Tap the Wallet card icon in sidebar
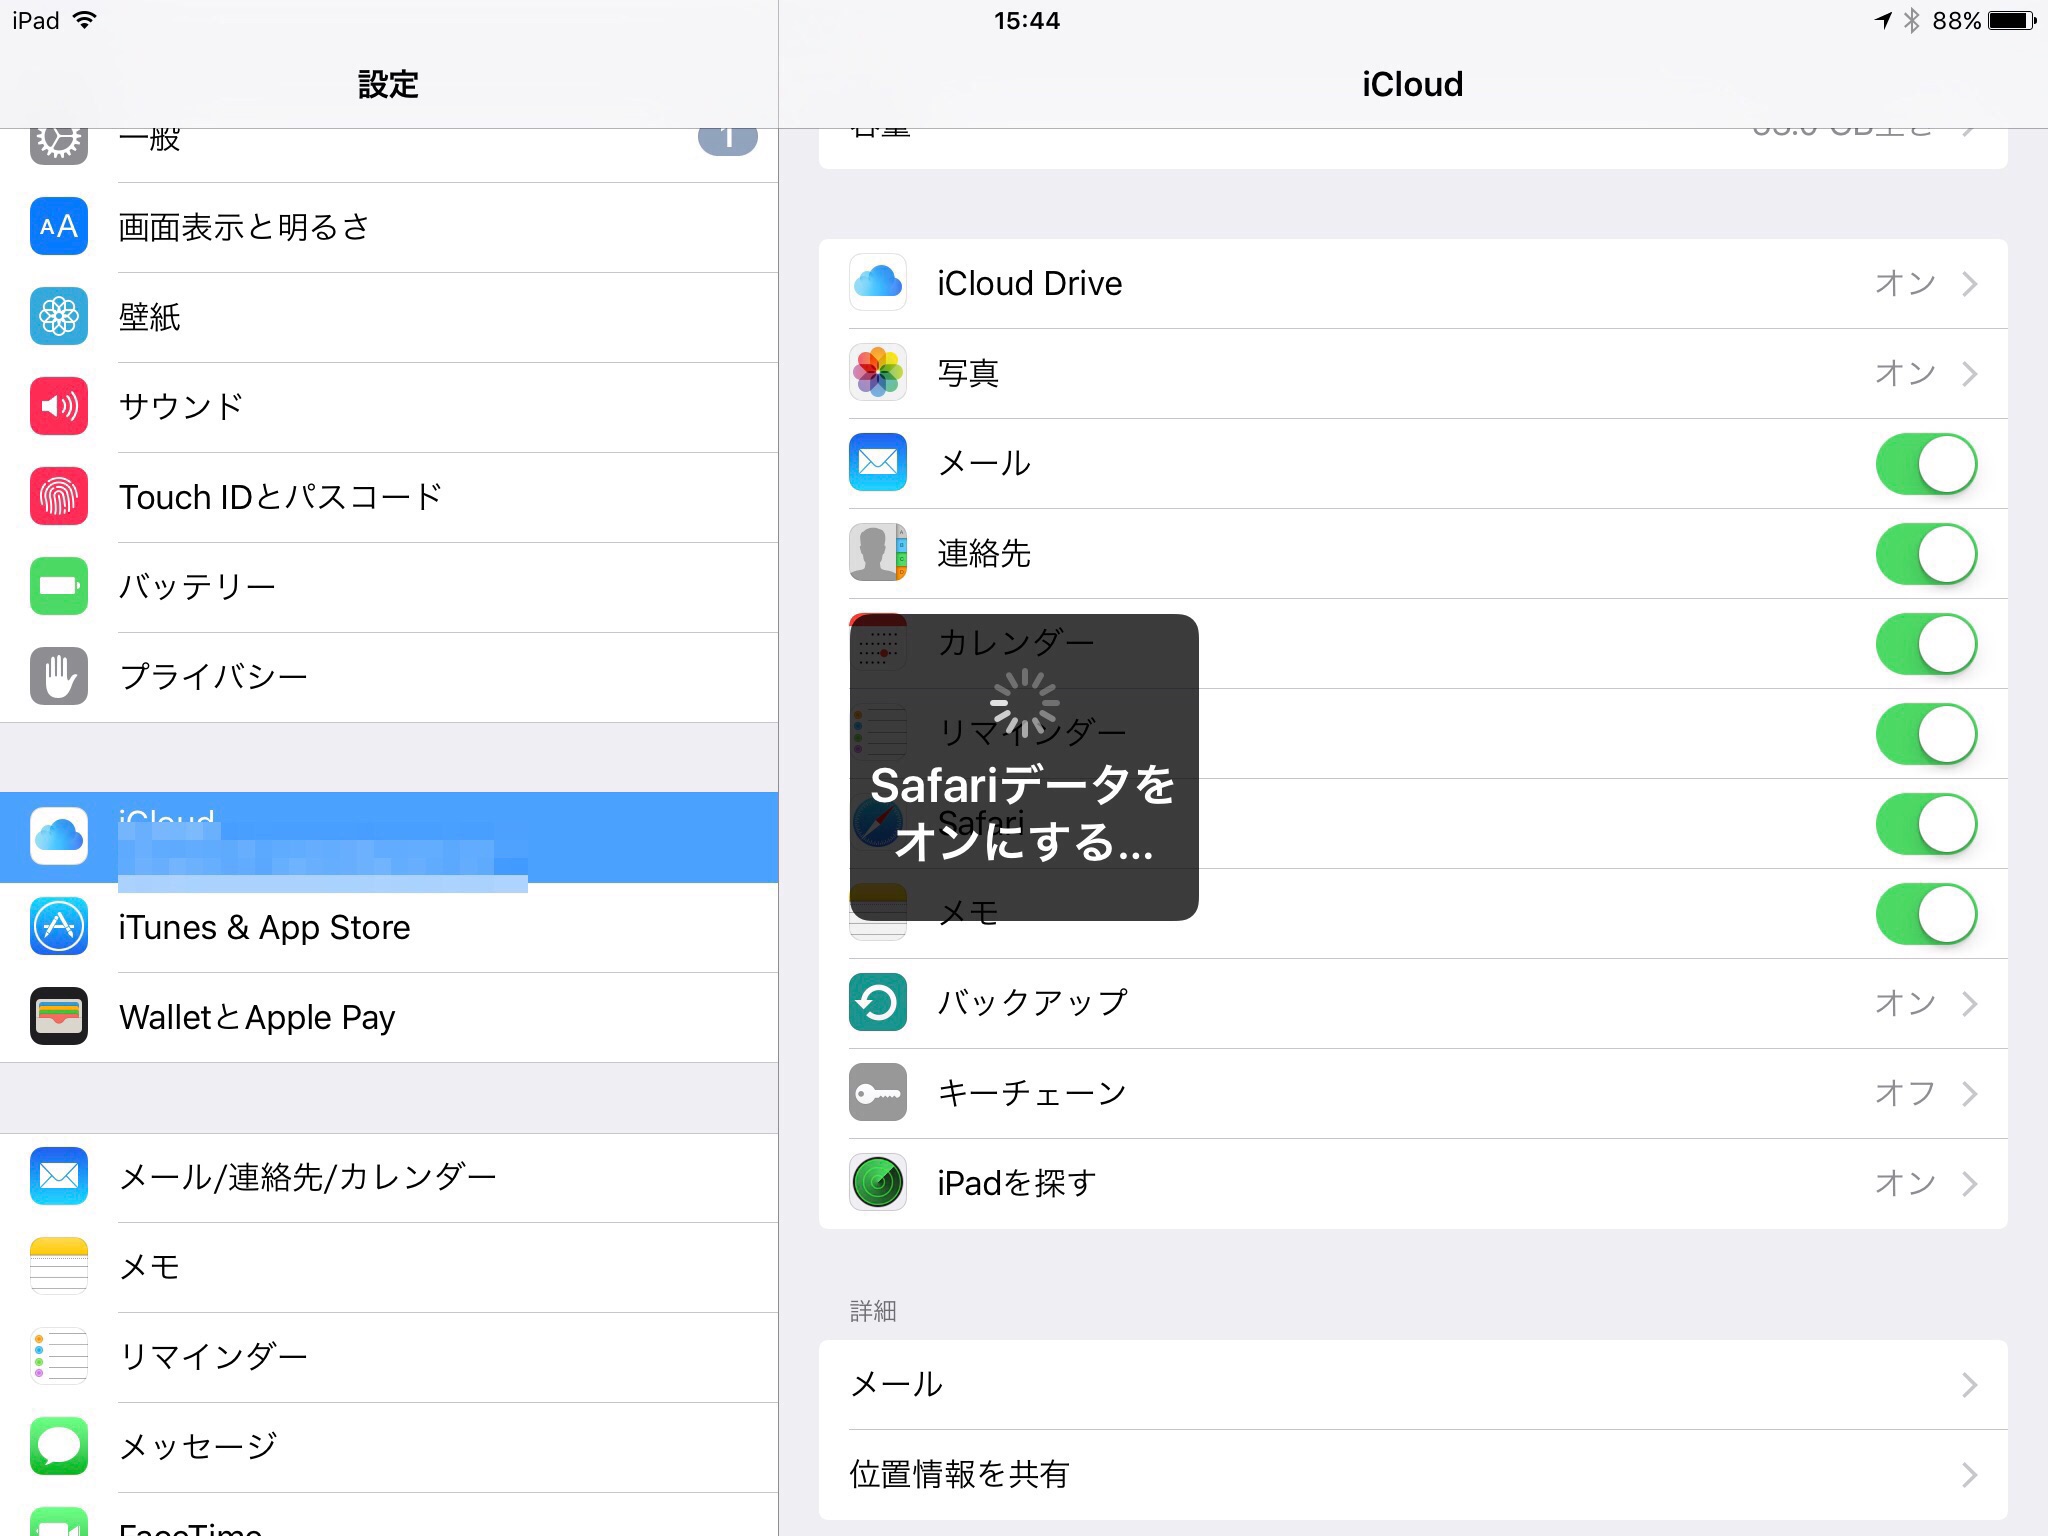The height and width of the screenshot is (1536, 2048). (59, 1016)
